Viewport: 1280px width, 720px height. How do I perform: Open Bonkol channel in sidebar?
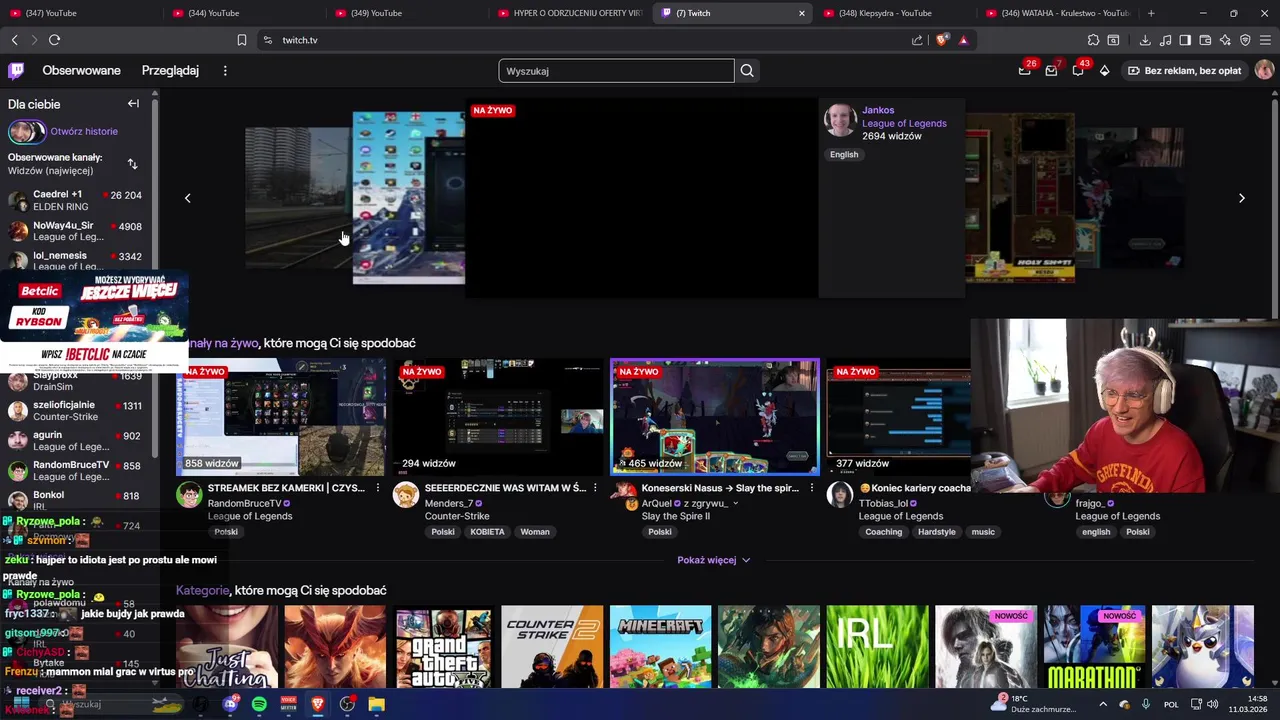pyautogui.click(x=75, y=499)
